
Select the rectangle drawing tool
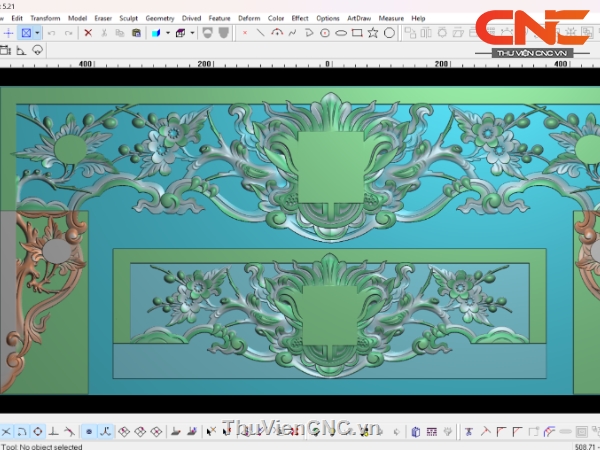356,33
